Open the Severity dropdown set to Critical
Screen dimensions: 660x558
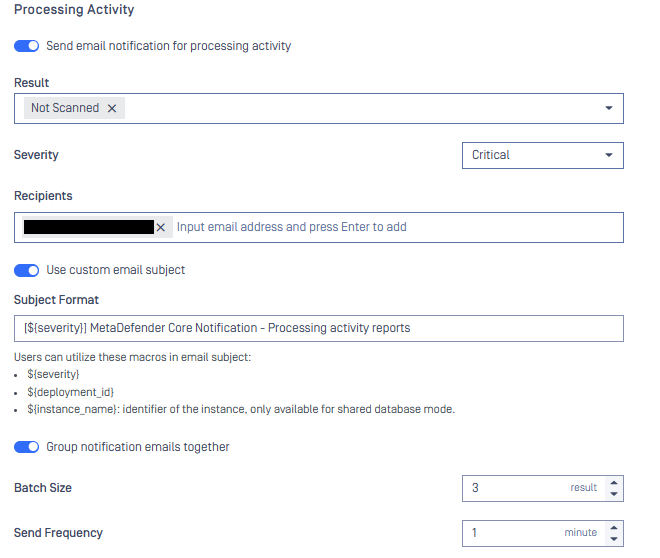pos(542,155)
